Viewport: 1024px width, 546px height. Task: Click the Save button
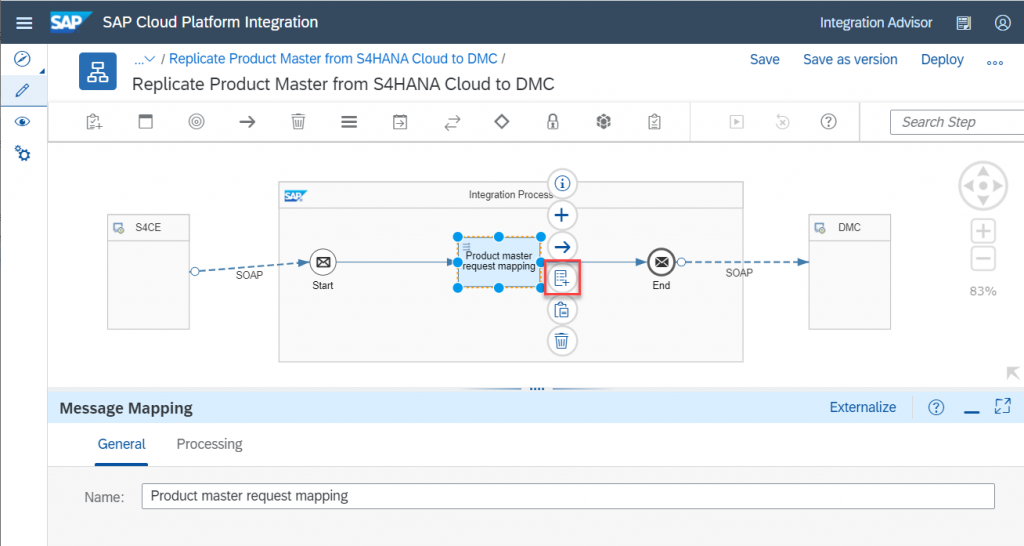coord(765,59)
